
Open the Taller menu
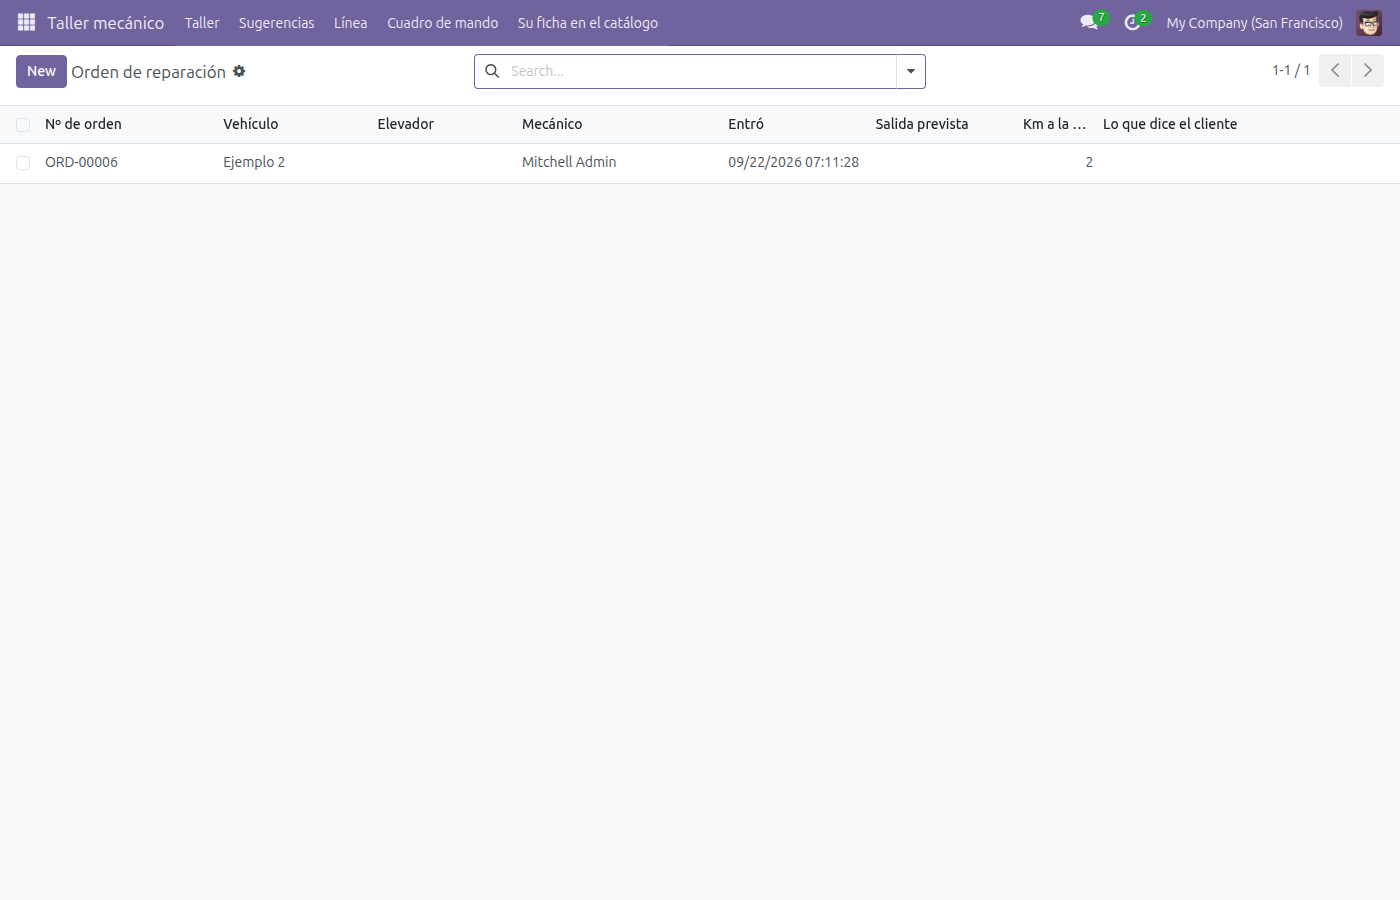[202, 23]
